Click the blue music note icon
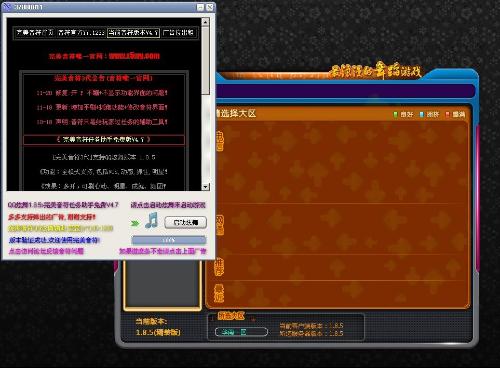 point(152,220)
